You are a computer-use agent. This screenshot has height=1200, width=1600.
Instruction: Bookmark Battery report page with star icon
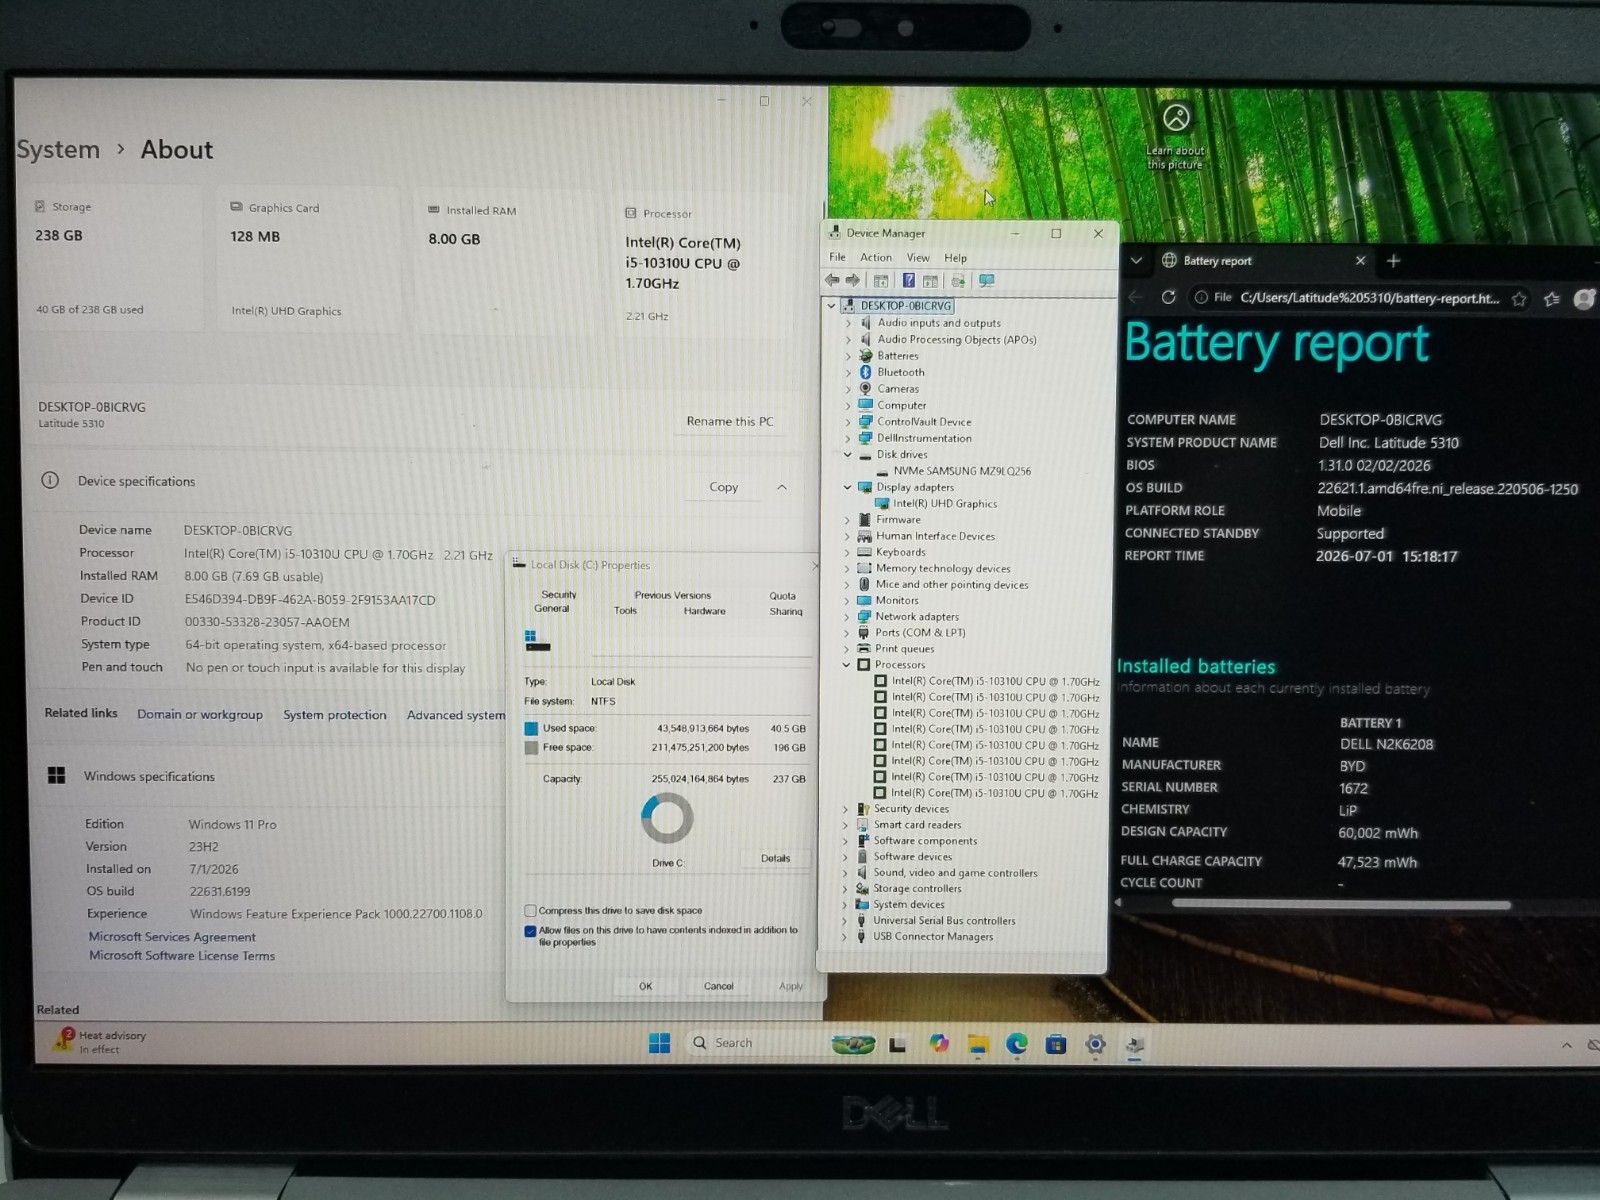[x=1519, y=298]
